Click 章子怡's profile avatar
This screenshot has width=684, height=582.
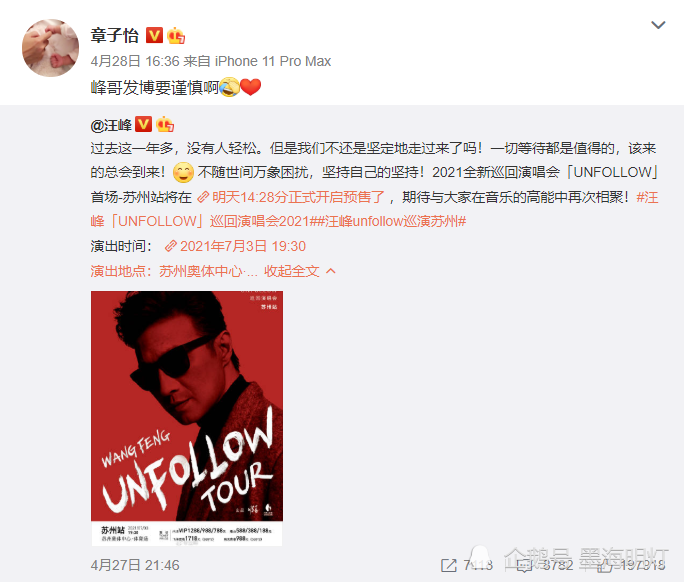pyautogui.click(x=51, y=48)
